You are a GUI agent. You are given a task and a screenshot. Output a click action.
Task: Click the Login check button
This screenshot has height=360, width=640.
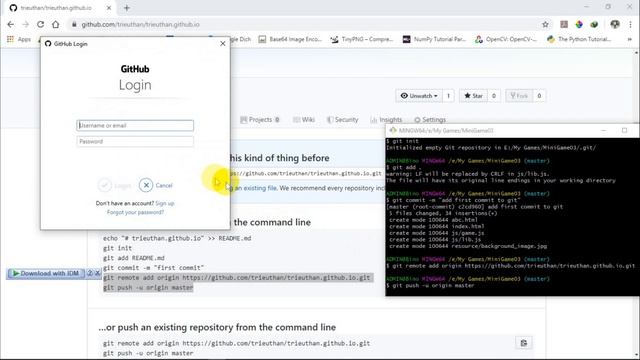[114, 185]
